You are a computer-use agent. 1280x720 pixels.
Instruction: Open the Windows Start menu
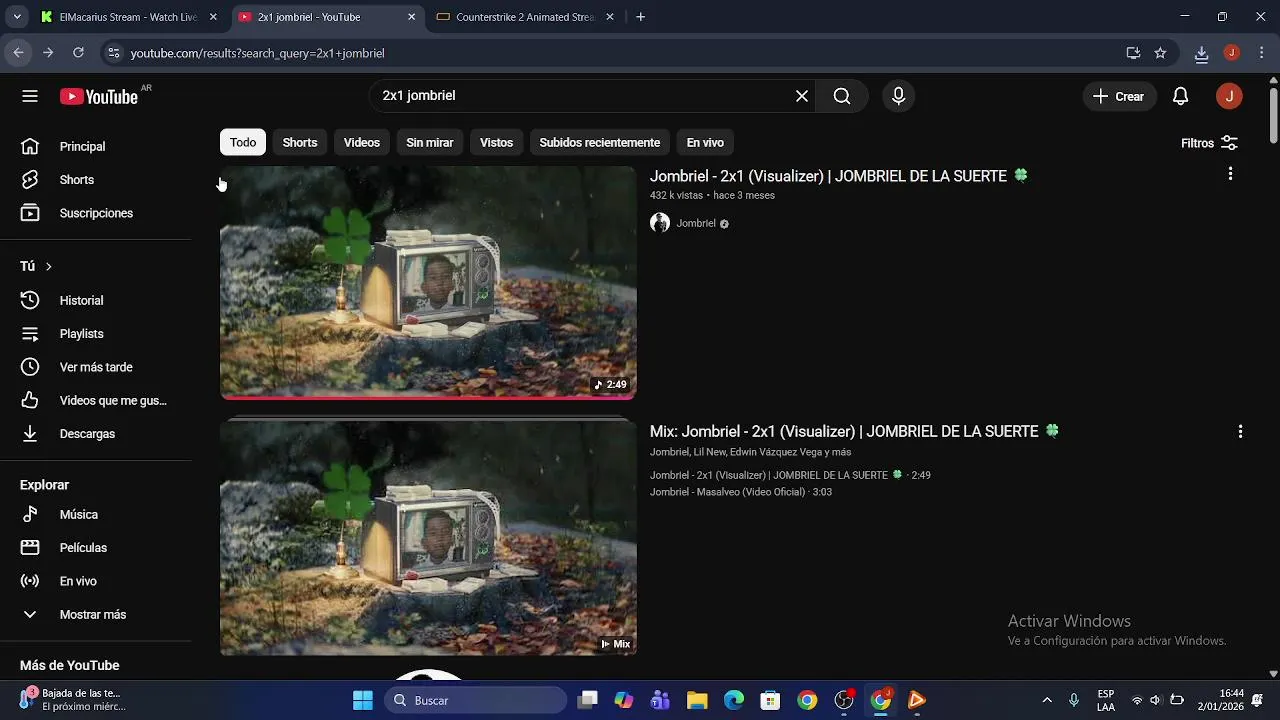[x=363, y=700]
